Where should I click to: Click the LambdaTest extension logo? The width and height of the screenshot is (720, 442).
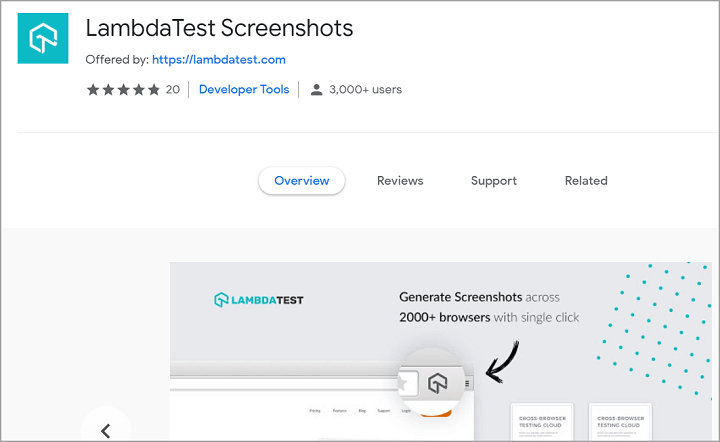pos(43,39)
